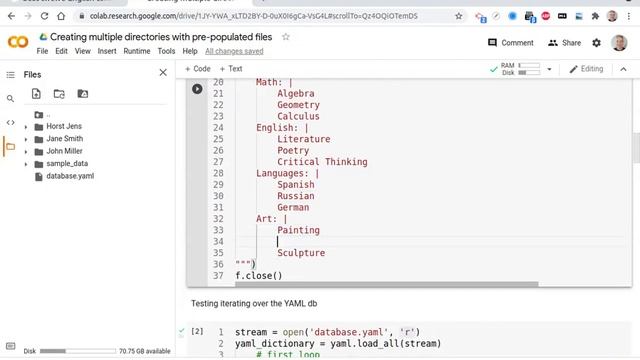Select the sample_data folder
This screenshot has width=640, height=360.
pos(67,164)
